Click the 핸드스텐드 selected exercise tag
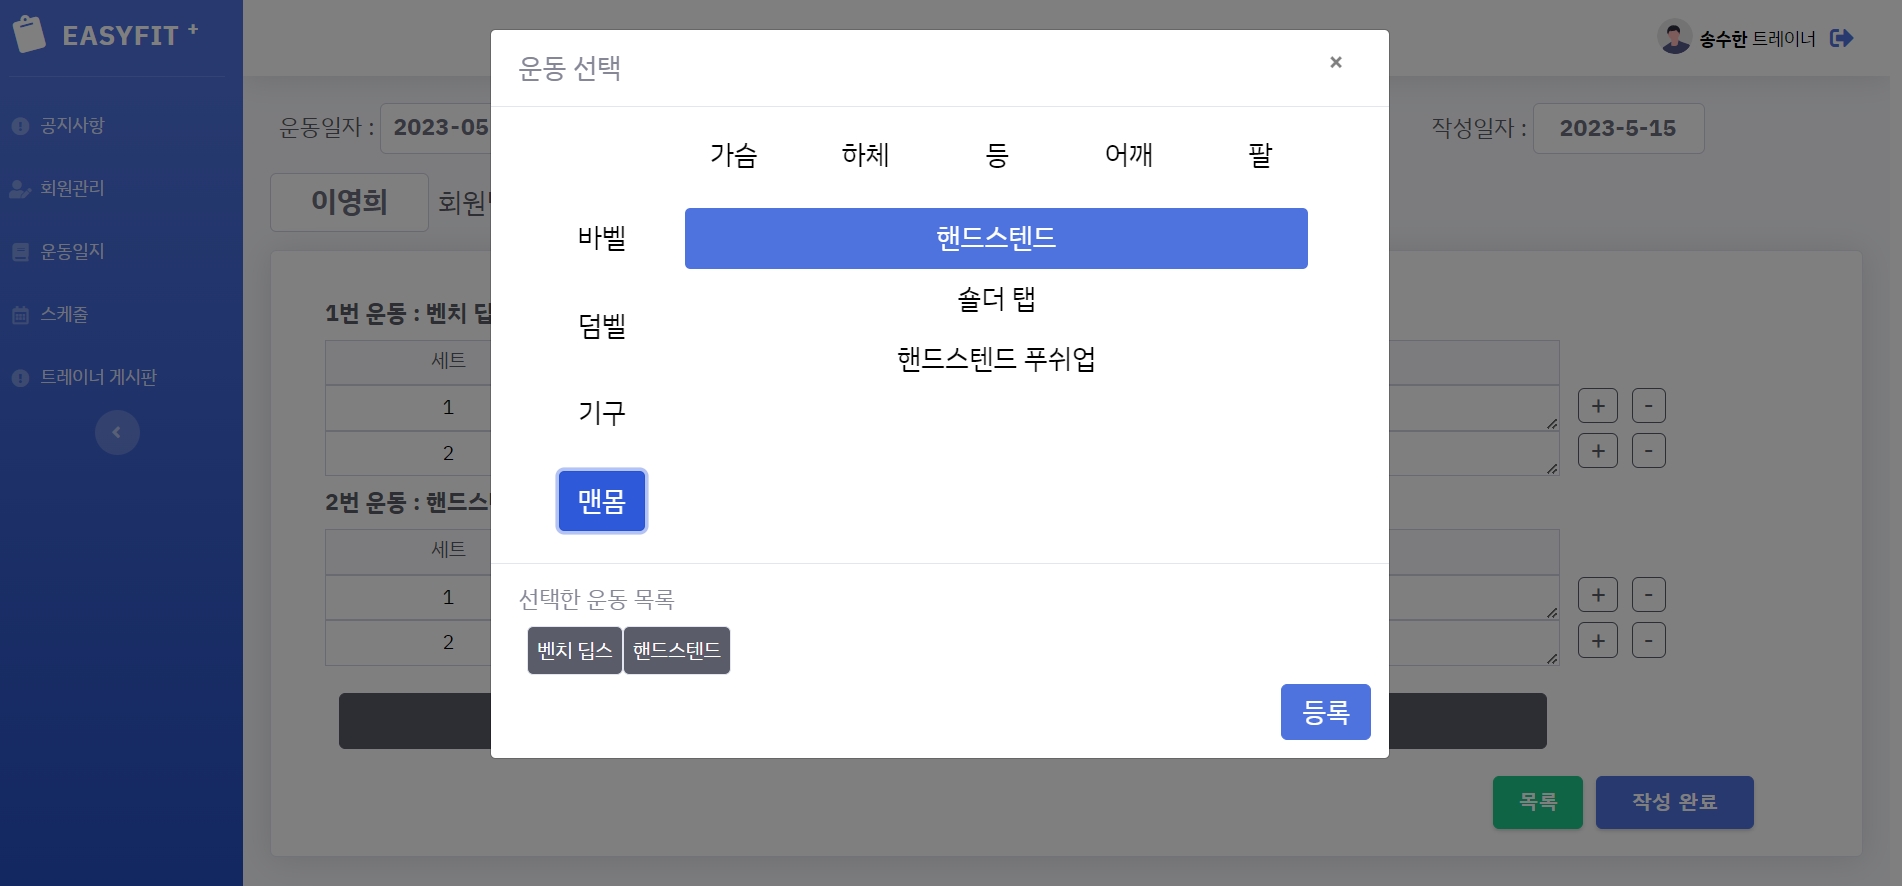This screenshot has width=1902, height=886. coord(677,651)
